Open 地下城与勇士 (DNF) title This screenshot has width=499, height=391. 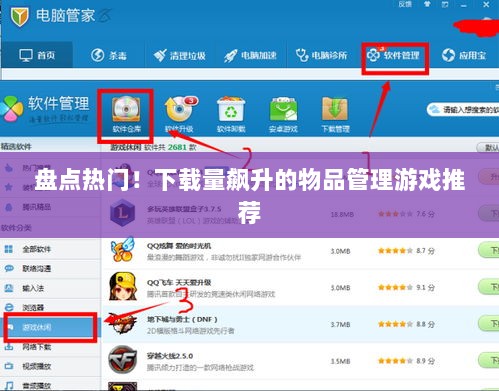pos(182,319)
